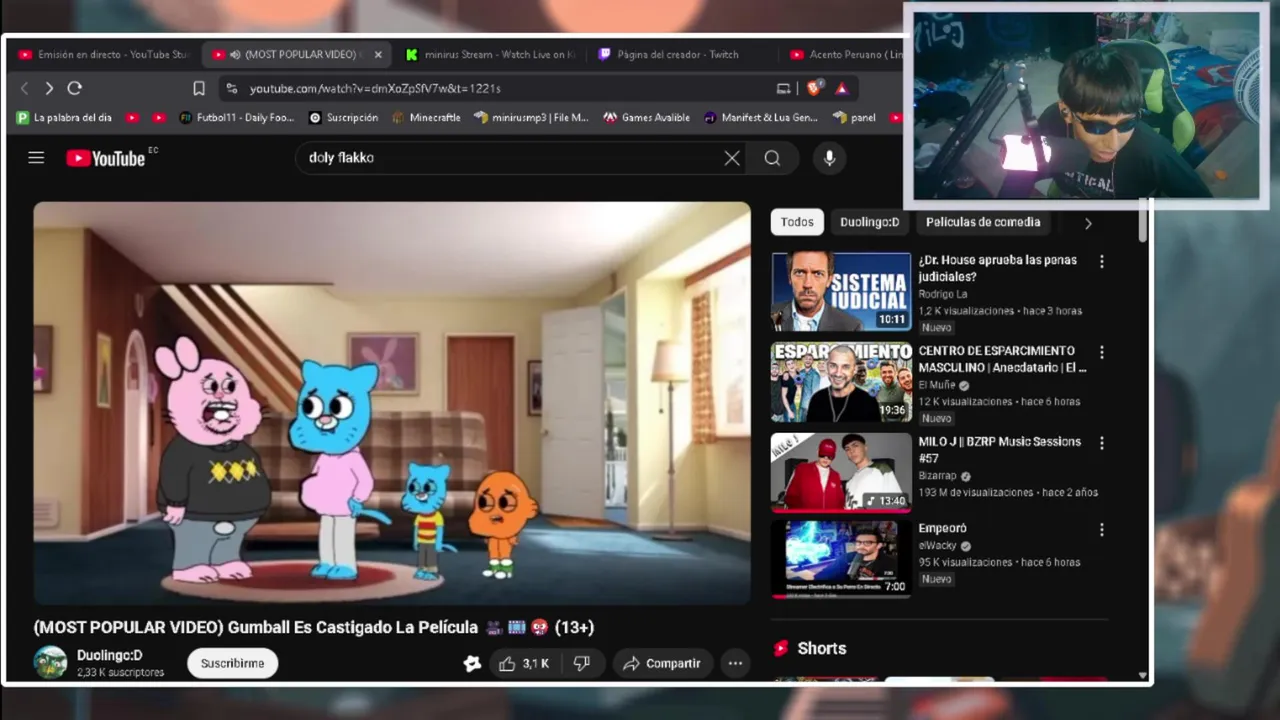Click the Gumball video player
The image size is (1280, 720).
[x=392, y=403]
